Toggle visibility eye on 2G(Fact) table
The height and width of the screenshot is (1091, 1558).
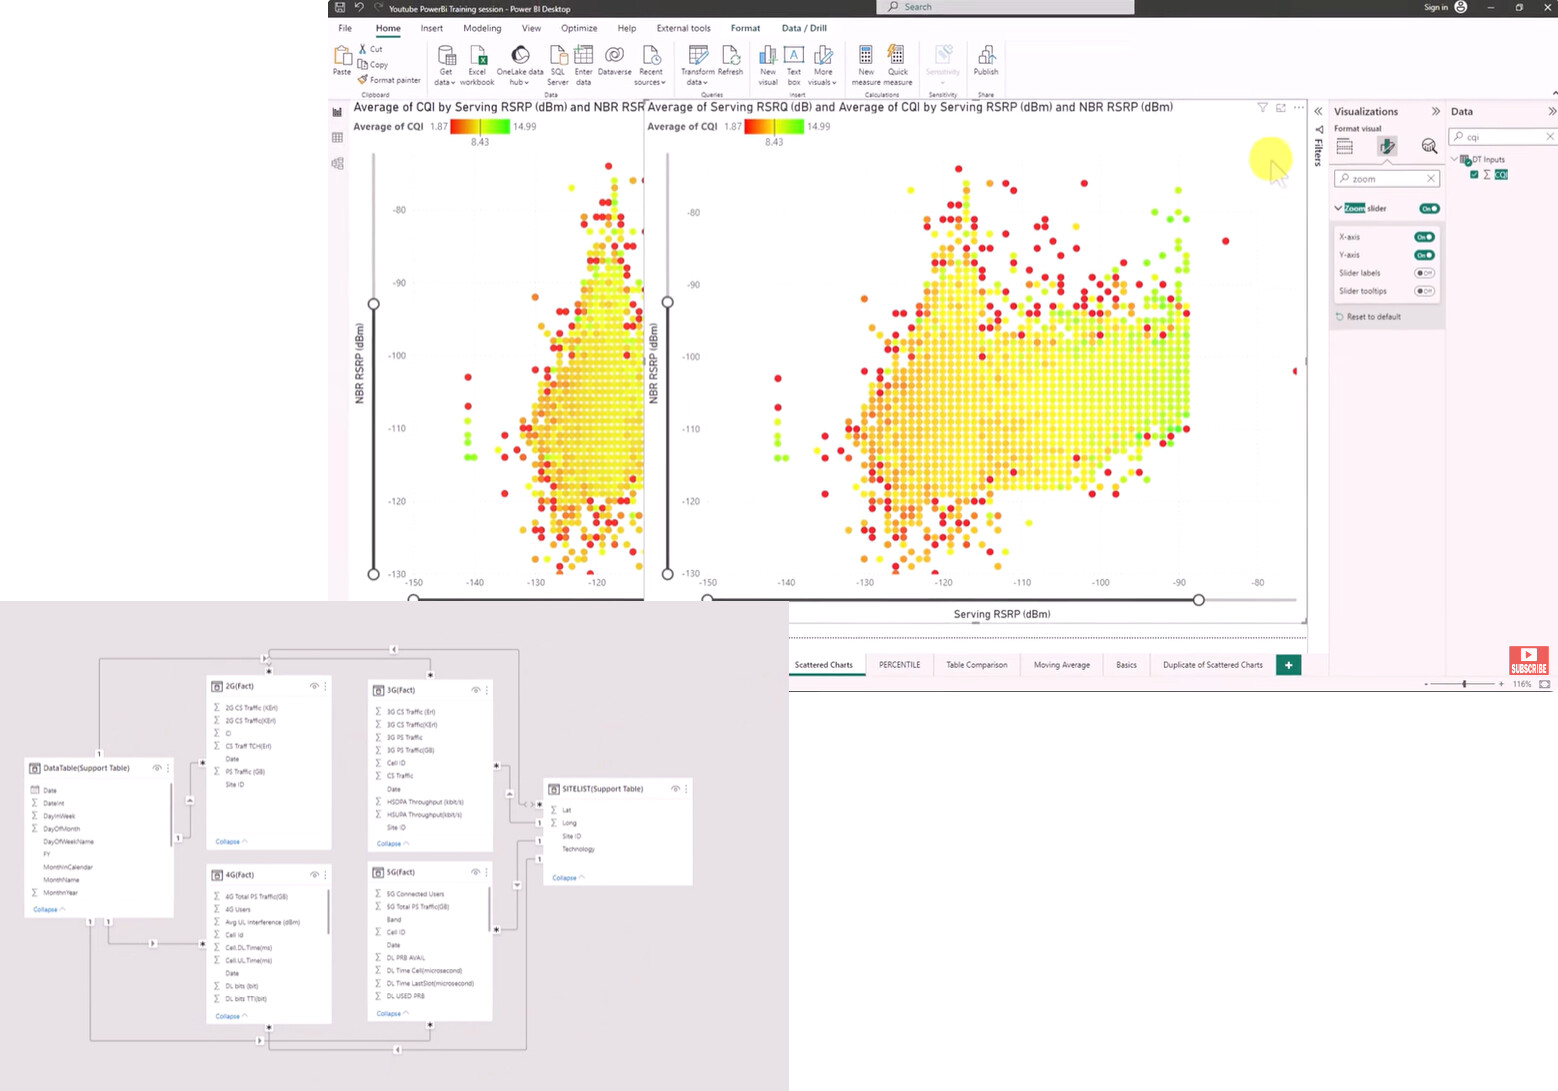tap(314, 686)
